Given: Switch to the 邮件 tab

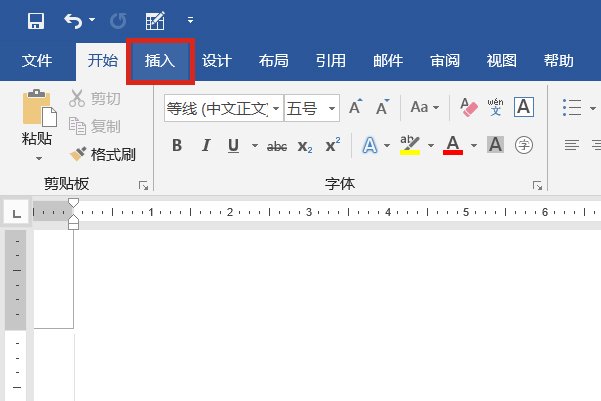Looking at the screenshot, I should (388, 61).
